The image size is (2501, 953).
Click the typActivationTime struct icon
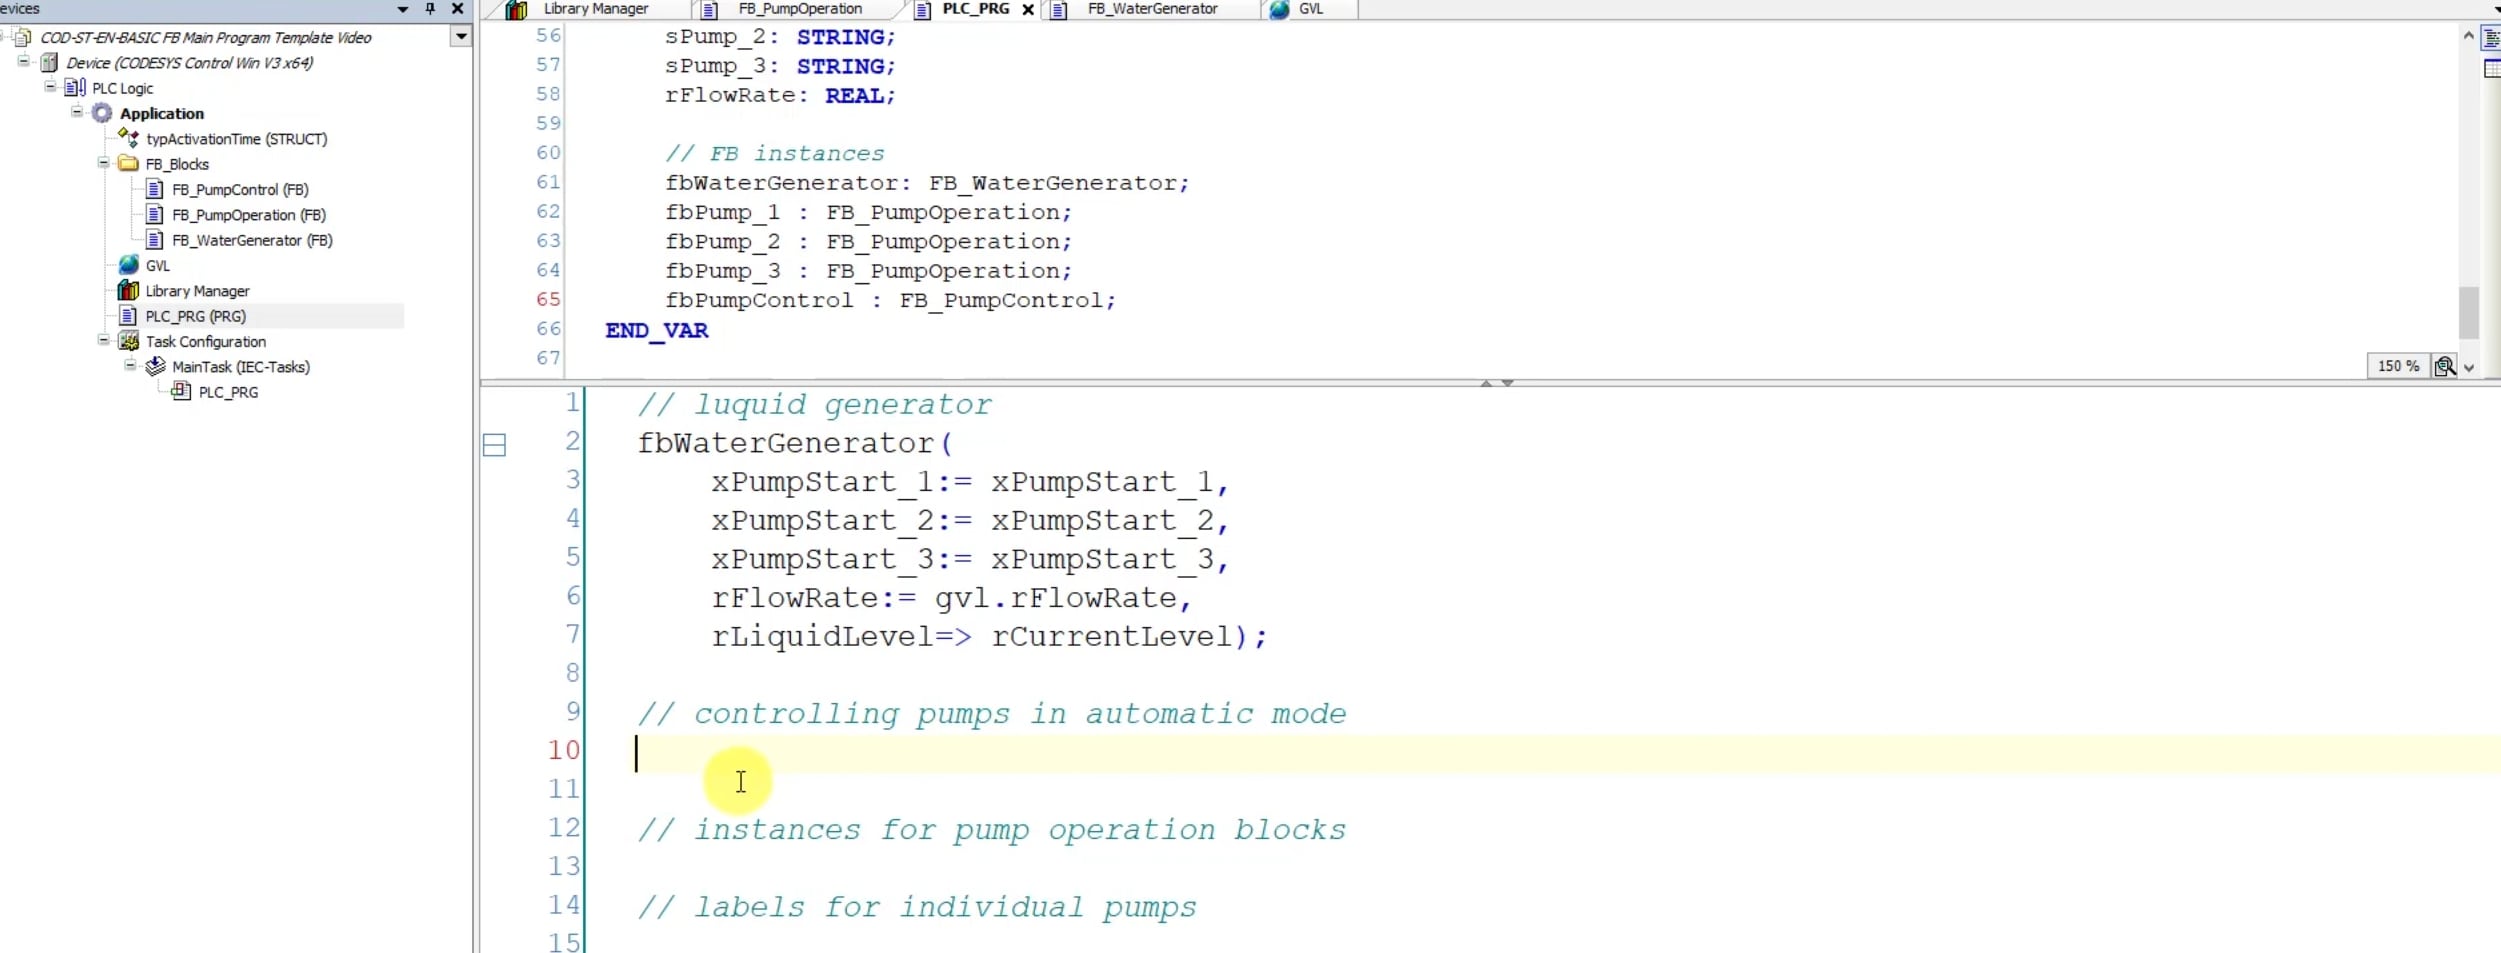(129, 138)
